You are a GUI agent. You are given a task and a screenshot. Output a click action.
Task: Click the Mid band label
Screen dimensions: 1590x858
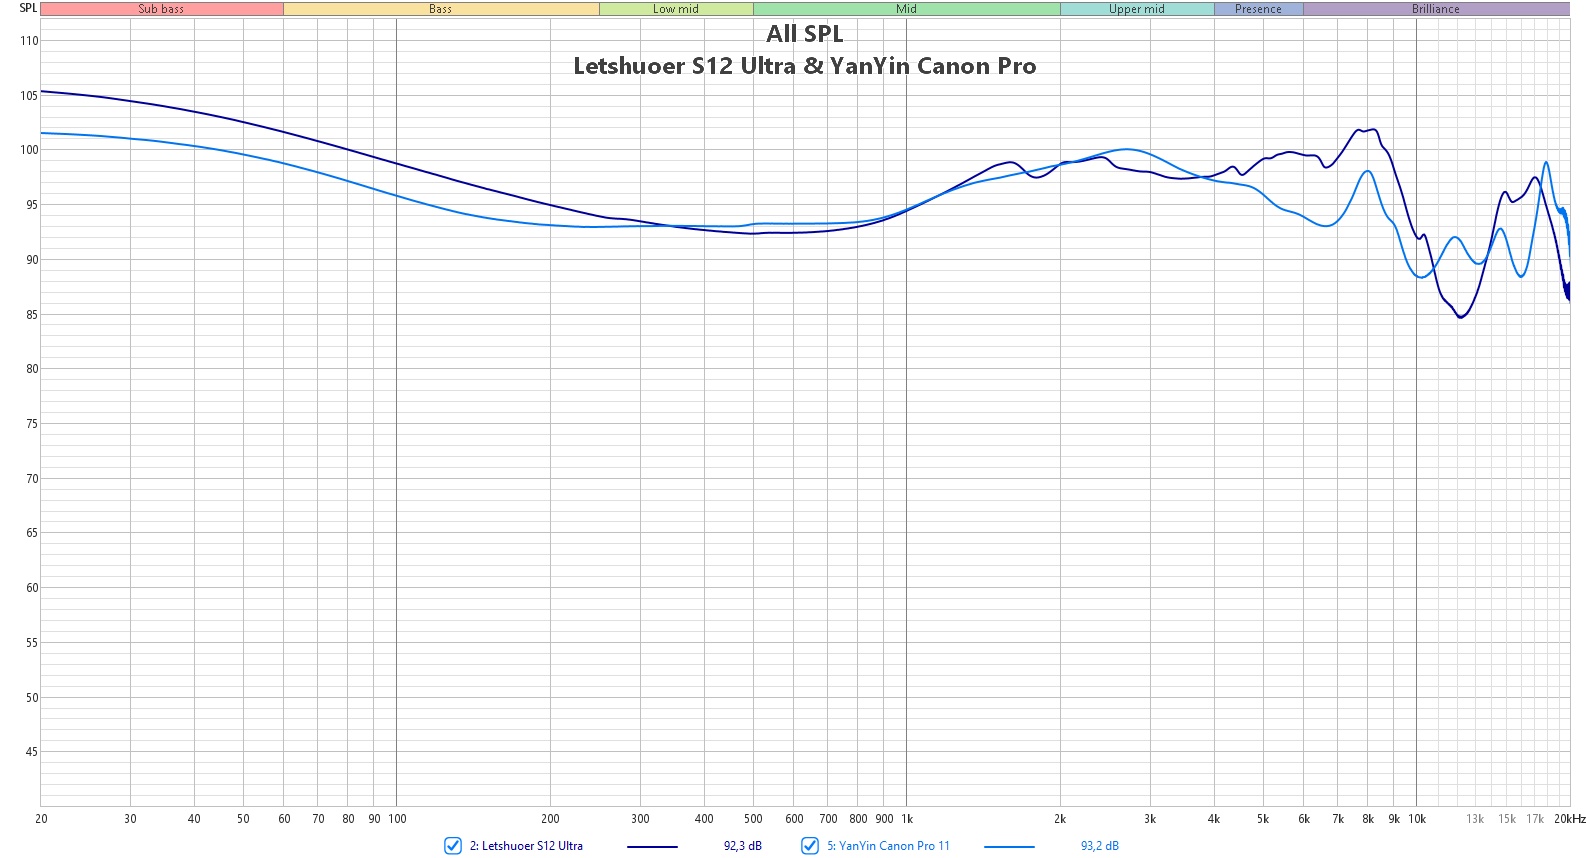coord(907,9)
